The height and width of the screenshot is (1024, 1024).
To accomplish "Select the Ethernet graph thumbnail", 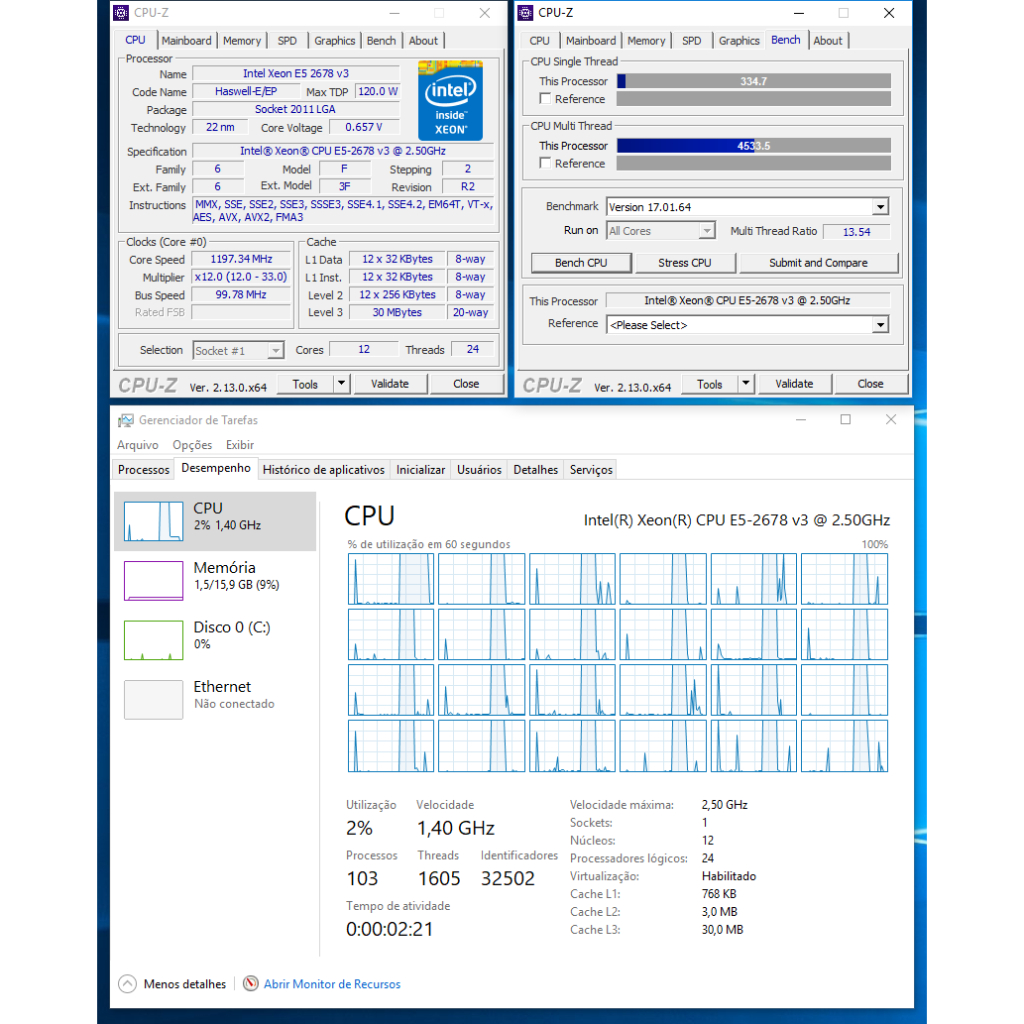I will 153,699.
